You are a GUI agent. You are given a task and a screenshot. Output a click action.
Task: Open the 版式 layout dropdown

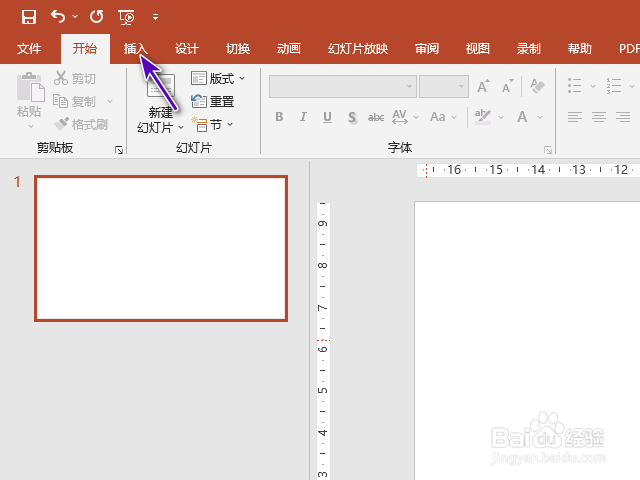218,78
